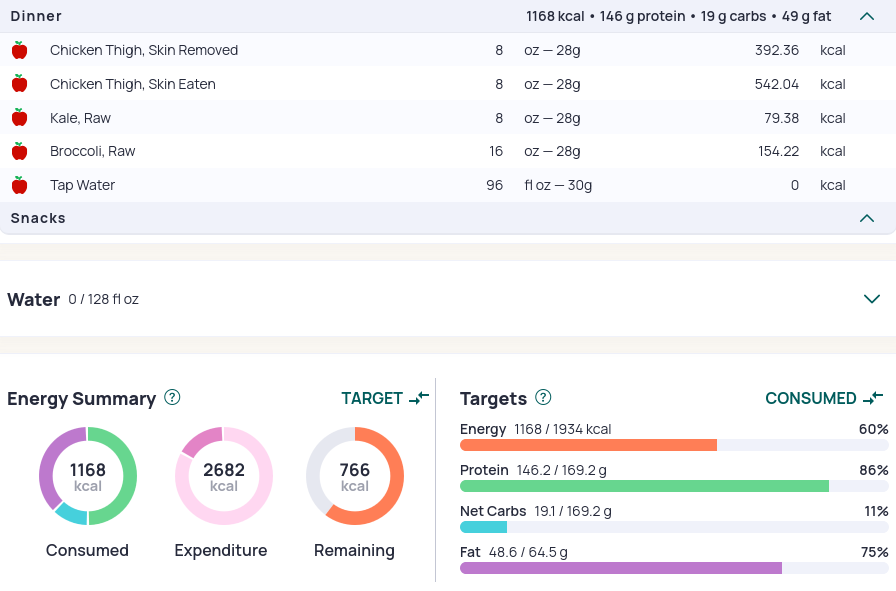Click apple icon beside Chicken Thigh, Skin Removed
896x591 pixels.
click(x=19, y=50)
